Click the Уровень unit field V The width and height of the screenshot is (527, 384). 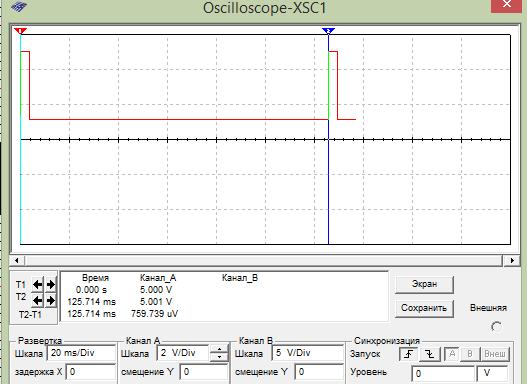[492, 374]
